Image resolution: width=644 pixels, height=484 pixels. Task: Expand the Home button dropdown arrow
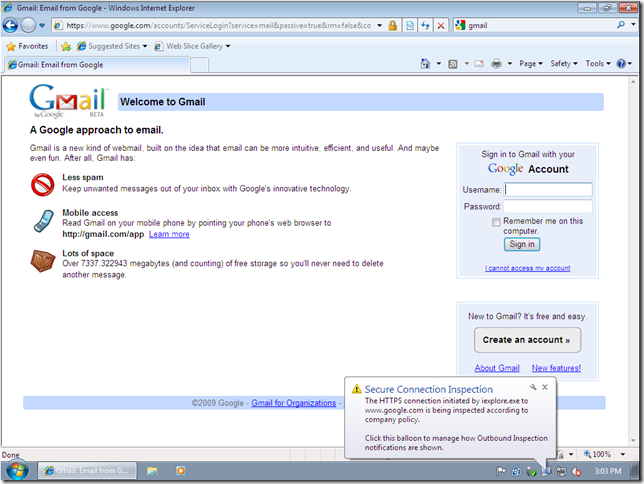point(439,64)
